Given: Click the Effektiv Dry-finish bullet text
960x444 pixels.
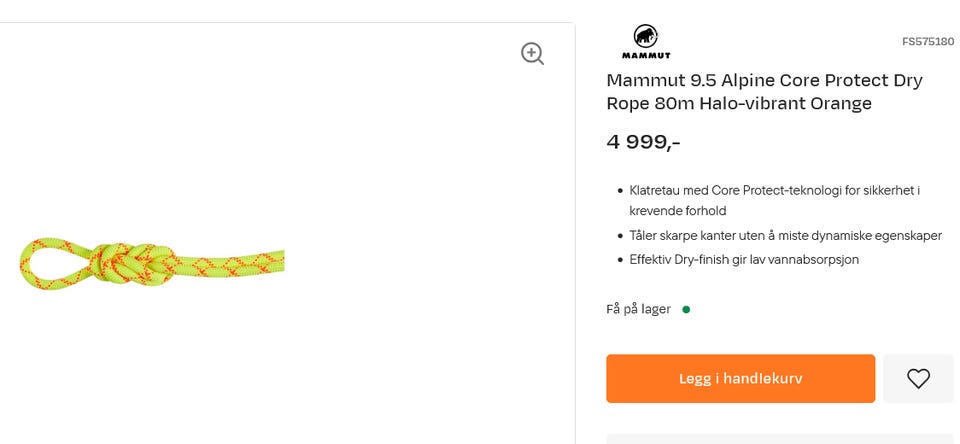Looking at the screenshot, I should click(x=744, y=260).
